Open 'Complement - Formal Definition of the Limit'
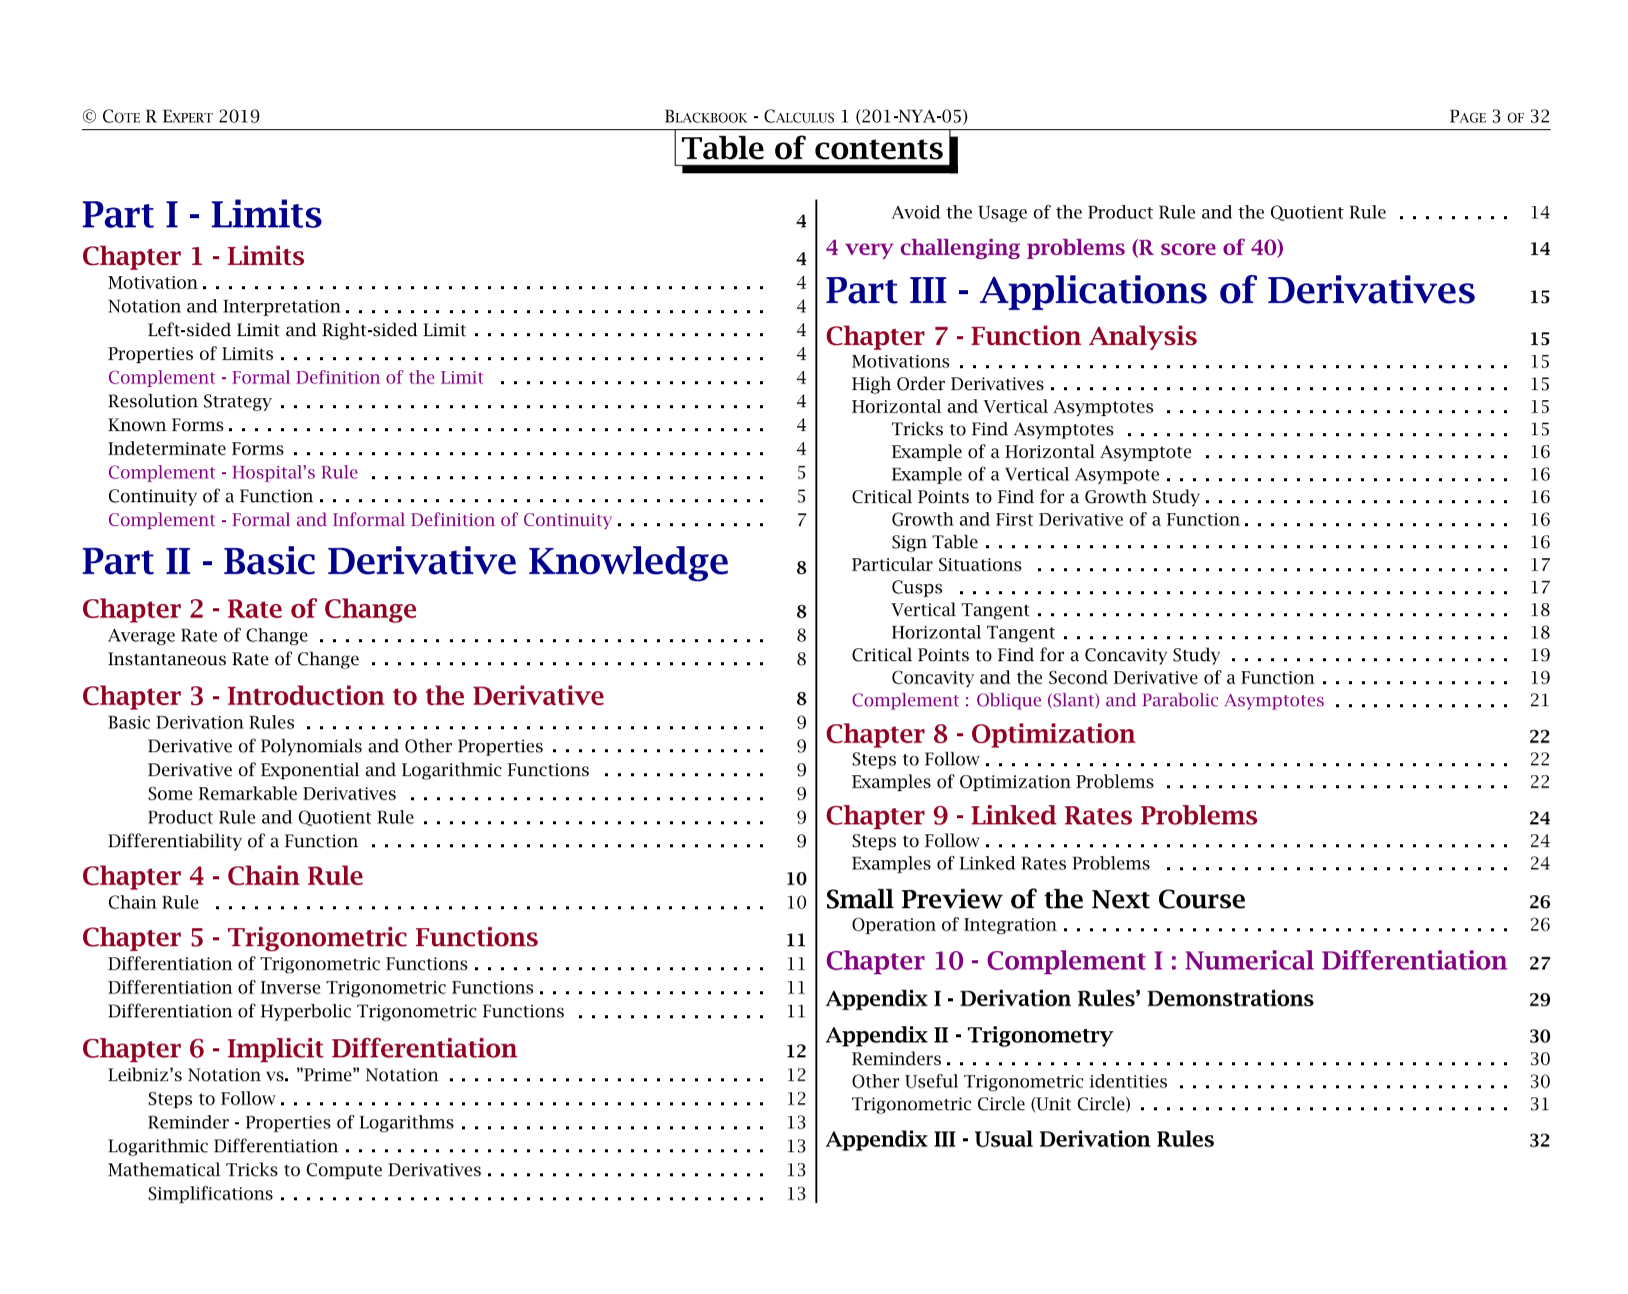1628x1294 pixels. coord(296,378)
